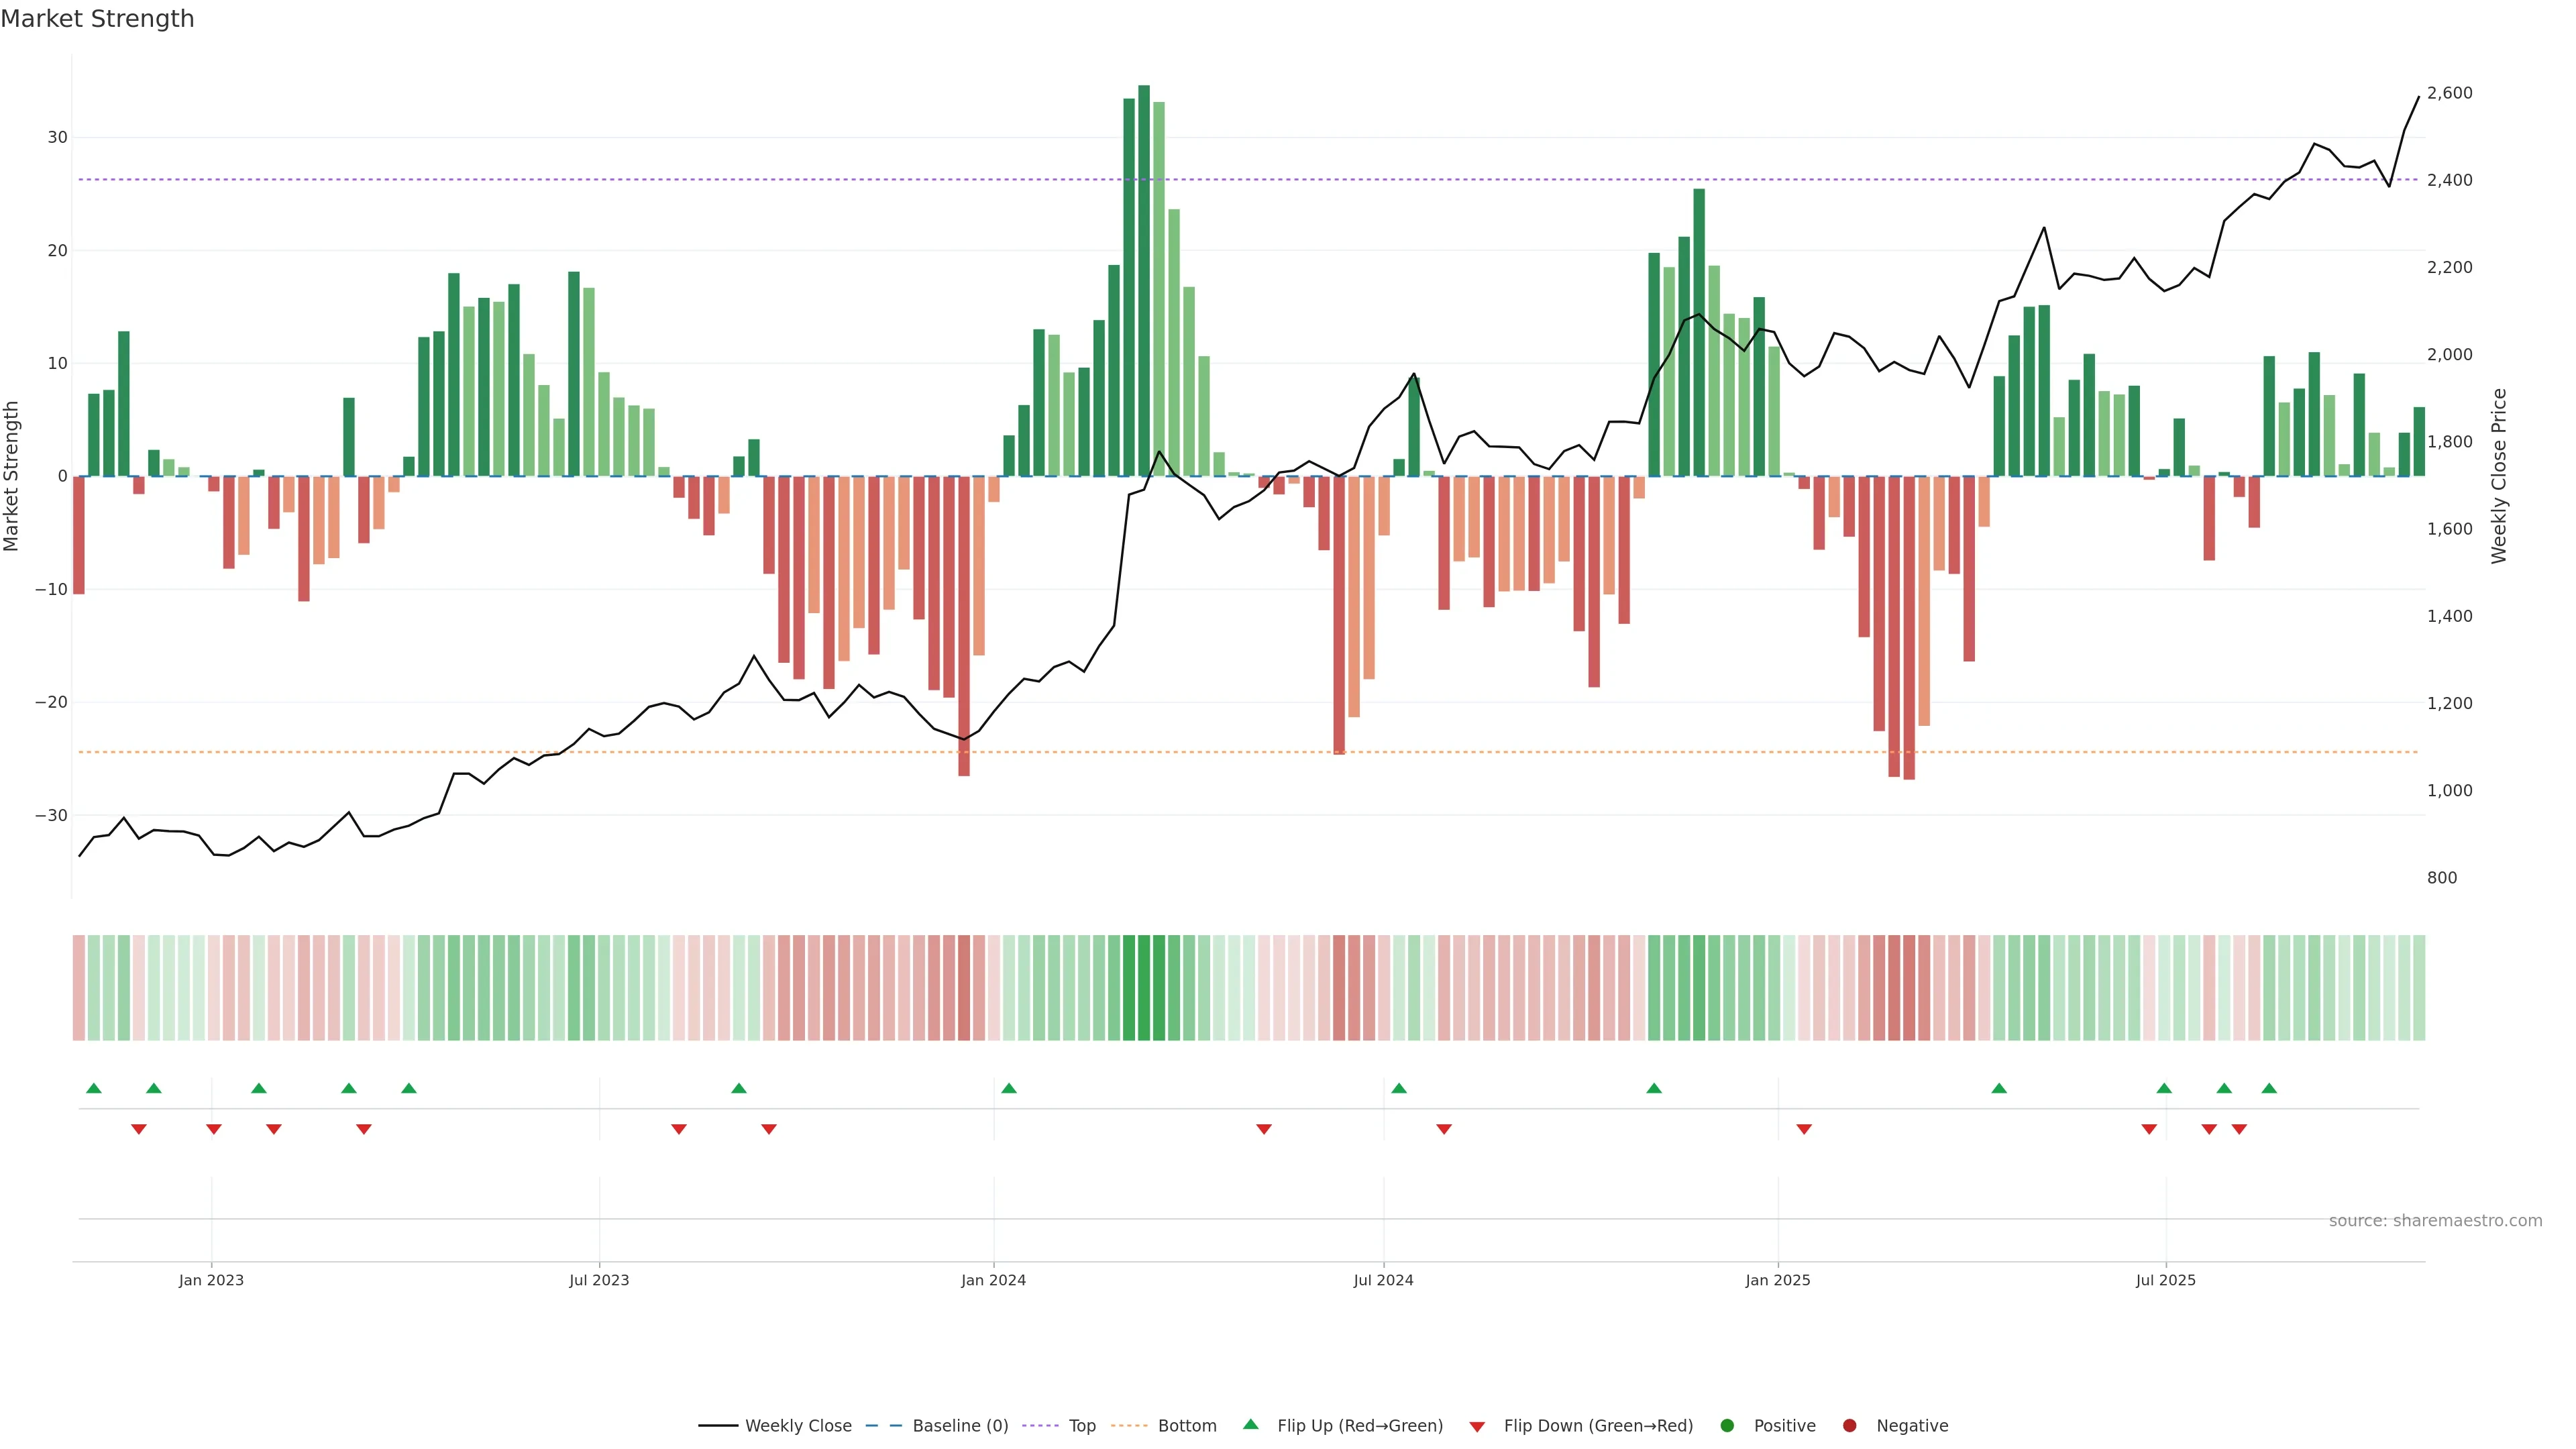Click the green Flip Up legend triangle
The height and width of the screenshot is (1449, 2576).
tap(1250, 1425)
